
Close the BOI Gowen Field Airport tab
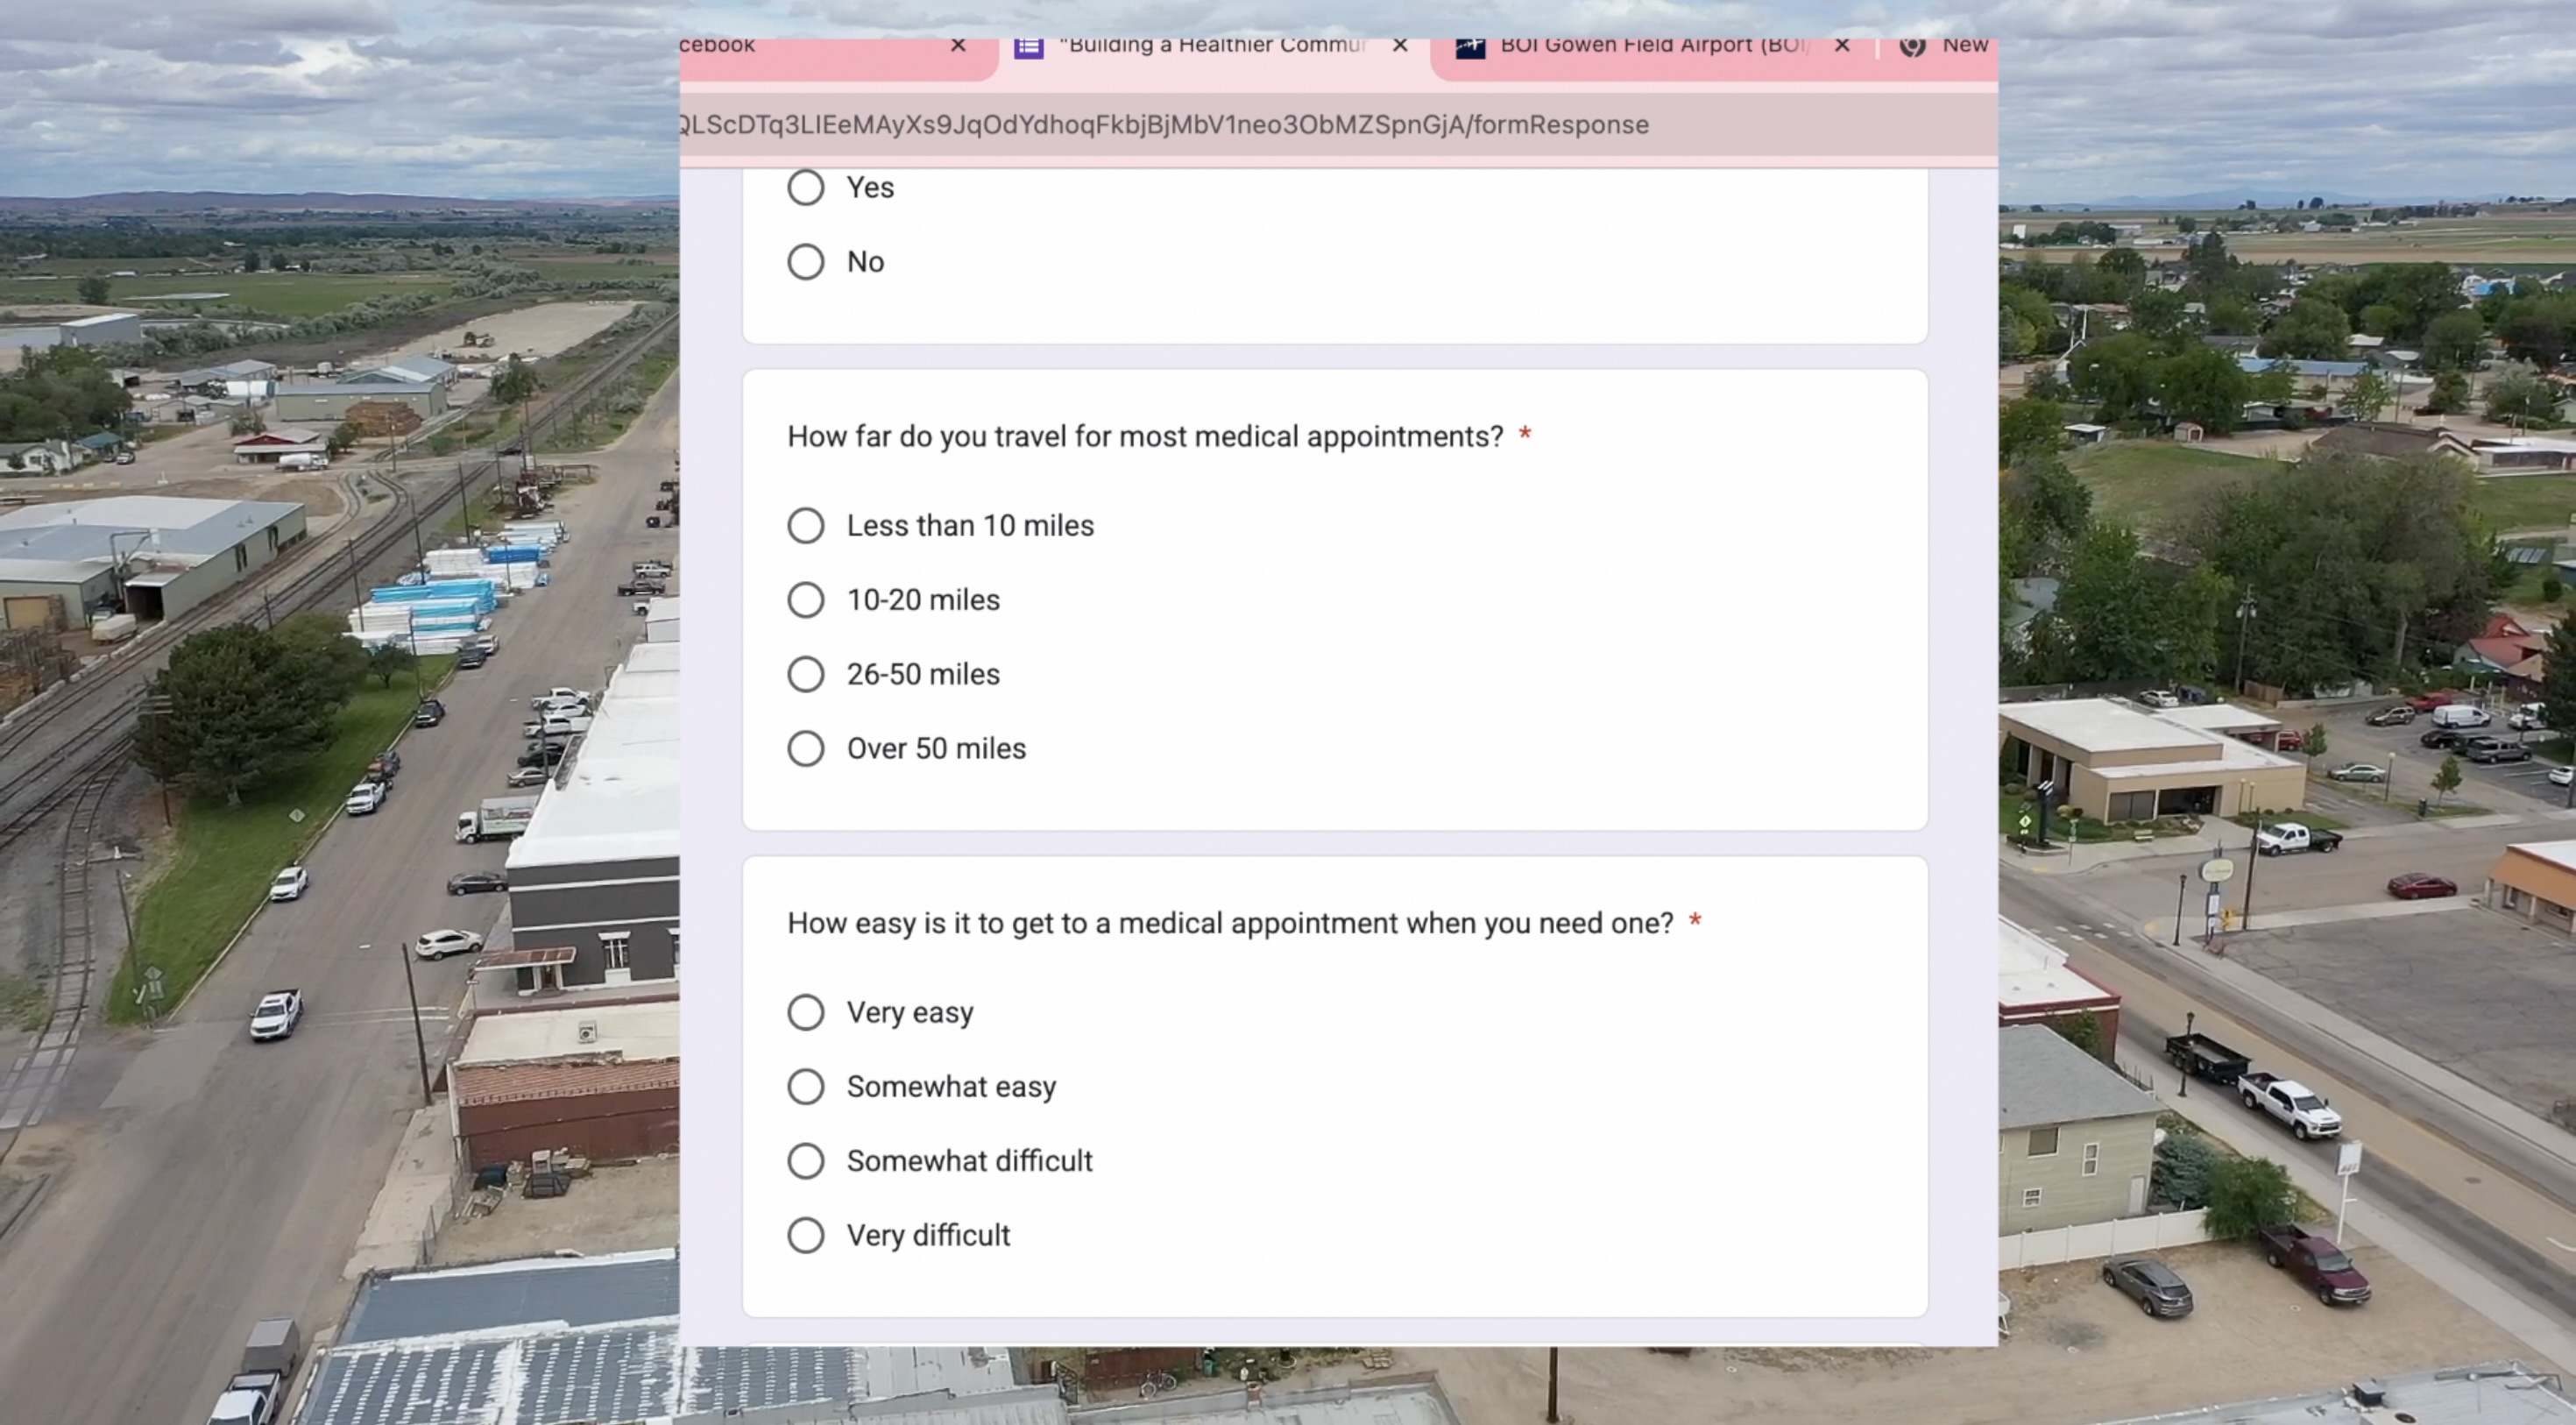point(1842,46)
